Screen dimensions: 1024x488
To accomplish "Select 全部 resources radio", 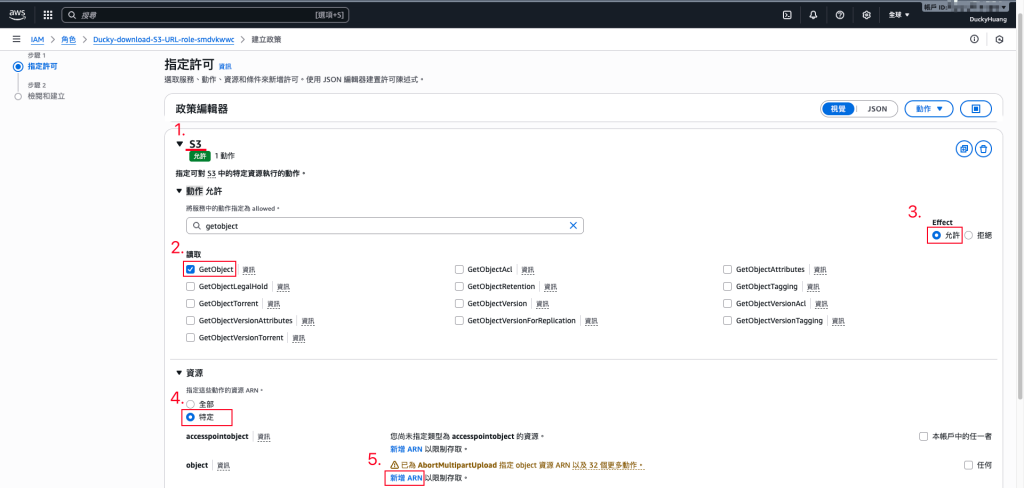I will click(191, 404).
